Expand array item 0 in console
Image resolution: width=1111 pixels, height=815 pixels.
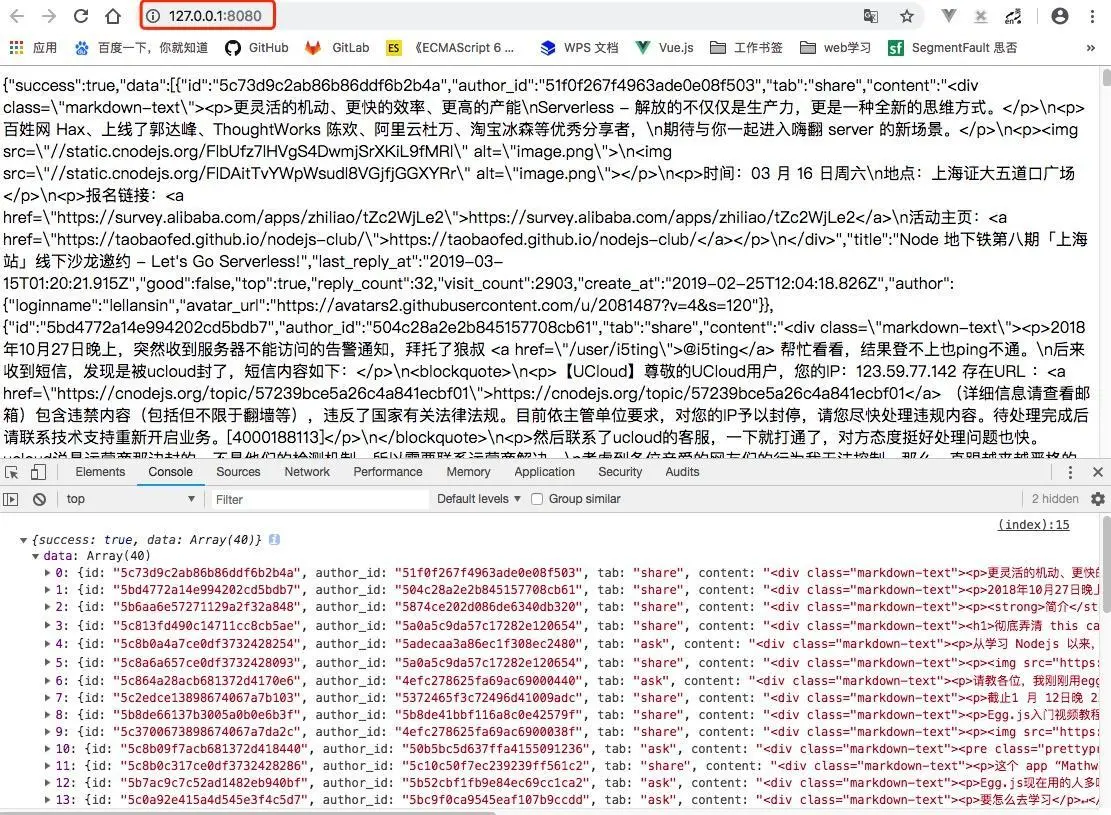(x=47, y=573)
